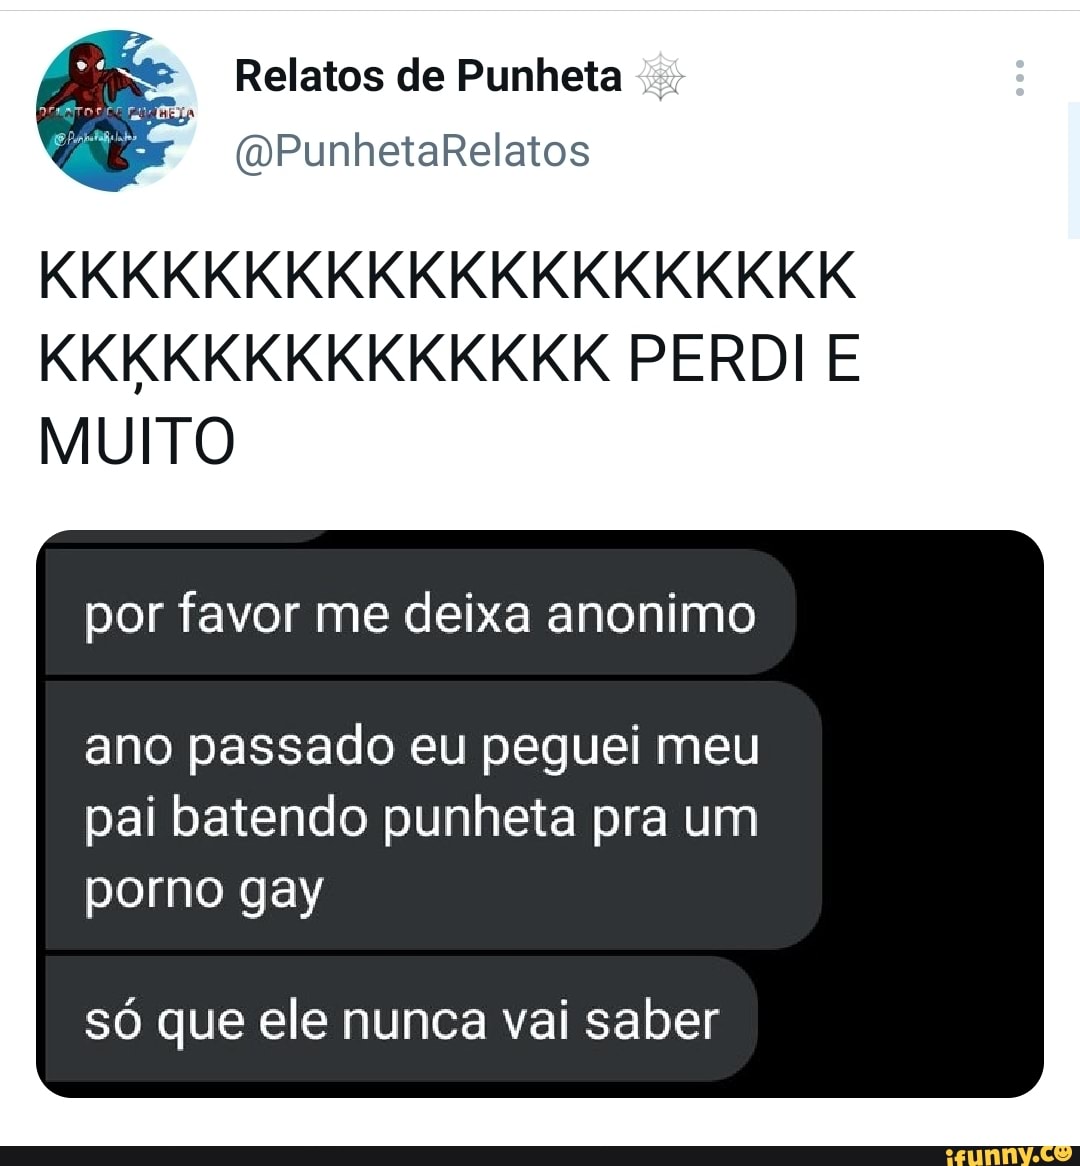Screen dimensions: 1080x1166
Task: Tap the 'por favor me deixa anonimo' bubble
Action: click(x=420, y=613)
